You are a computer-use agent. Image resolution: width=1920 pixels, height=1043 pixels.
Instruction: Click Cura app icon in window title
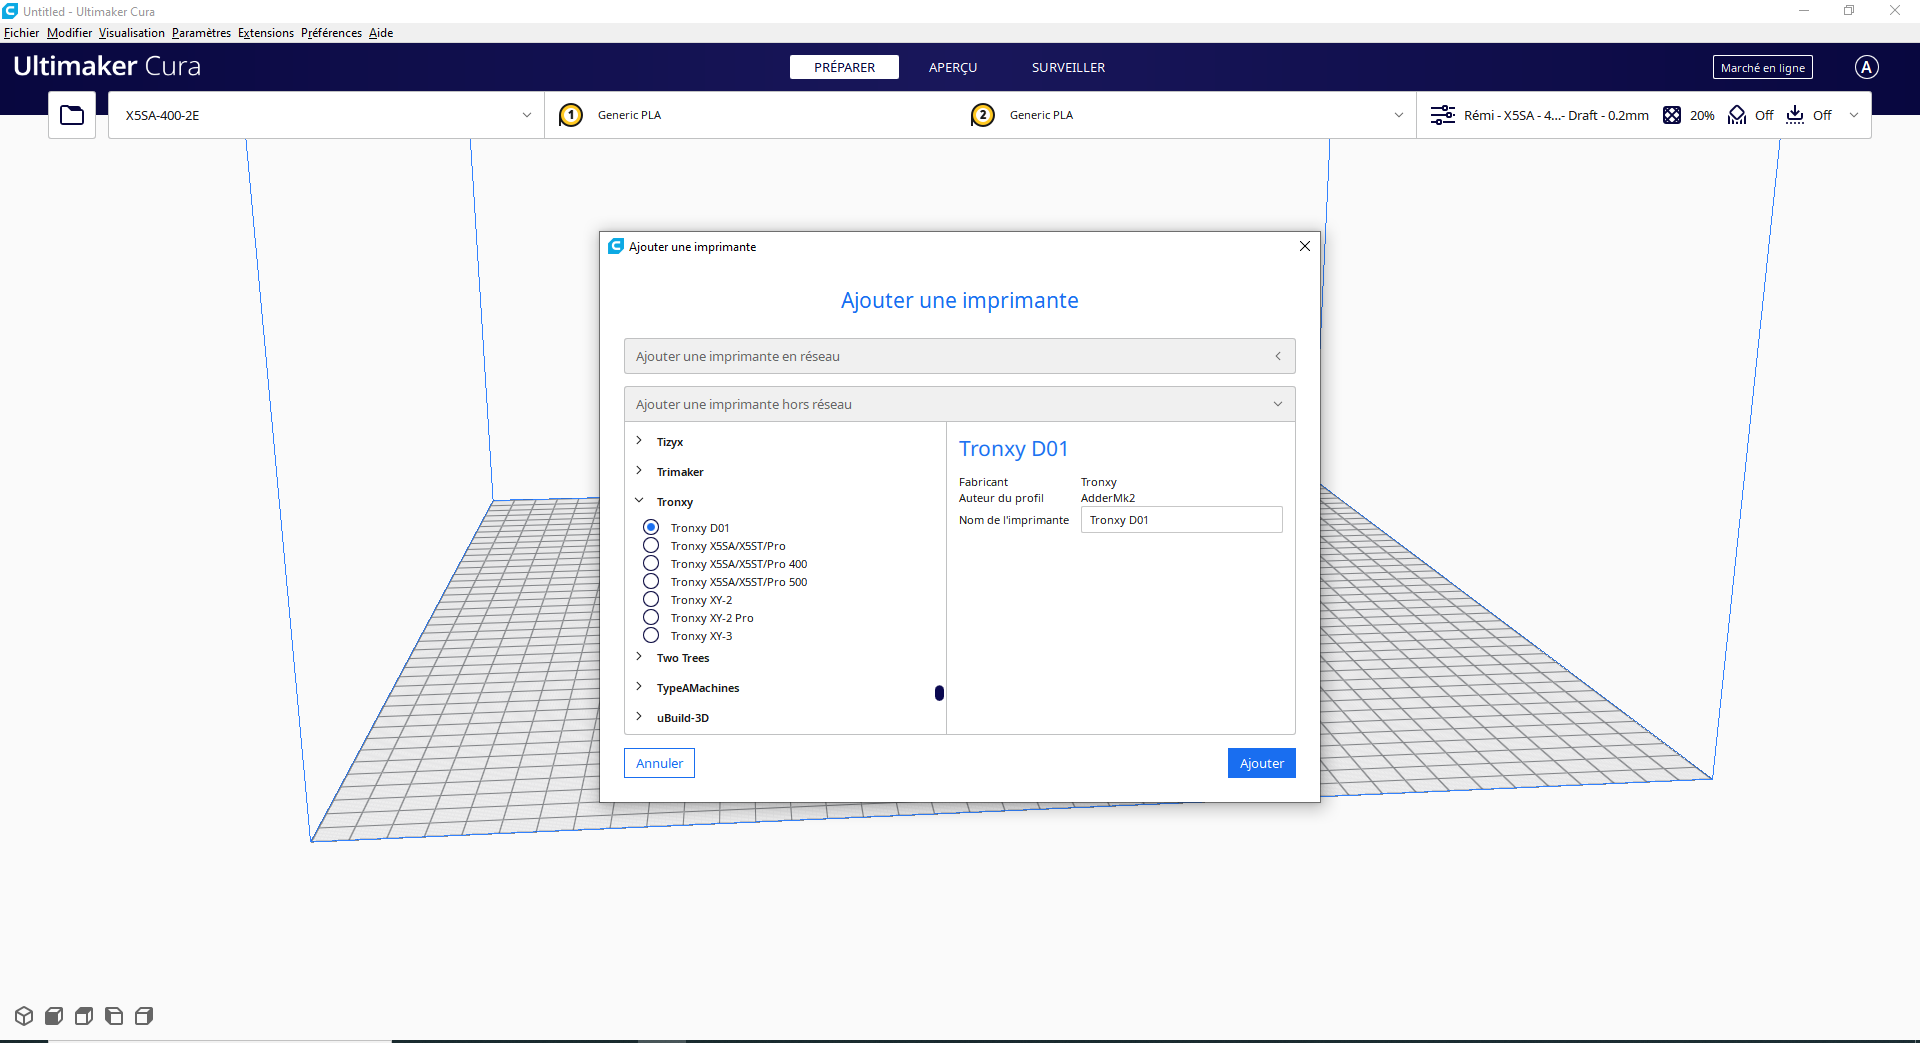(10, 11)
